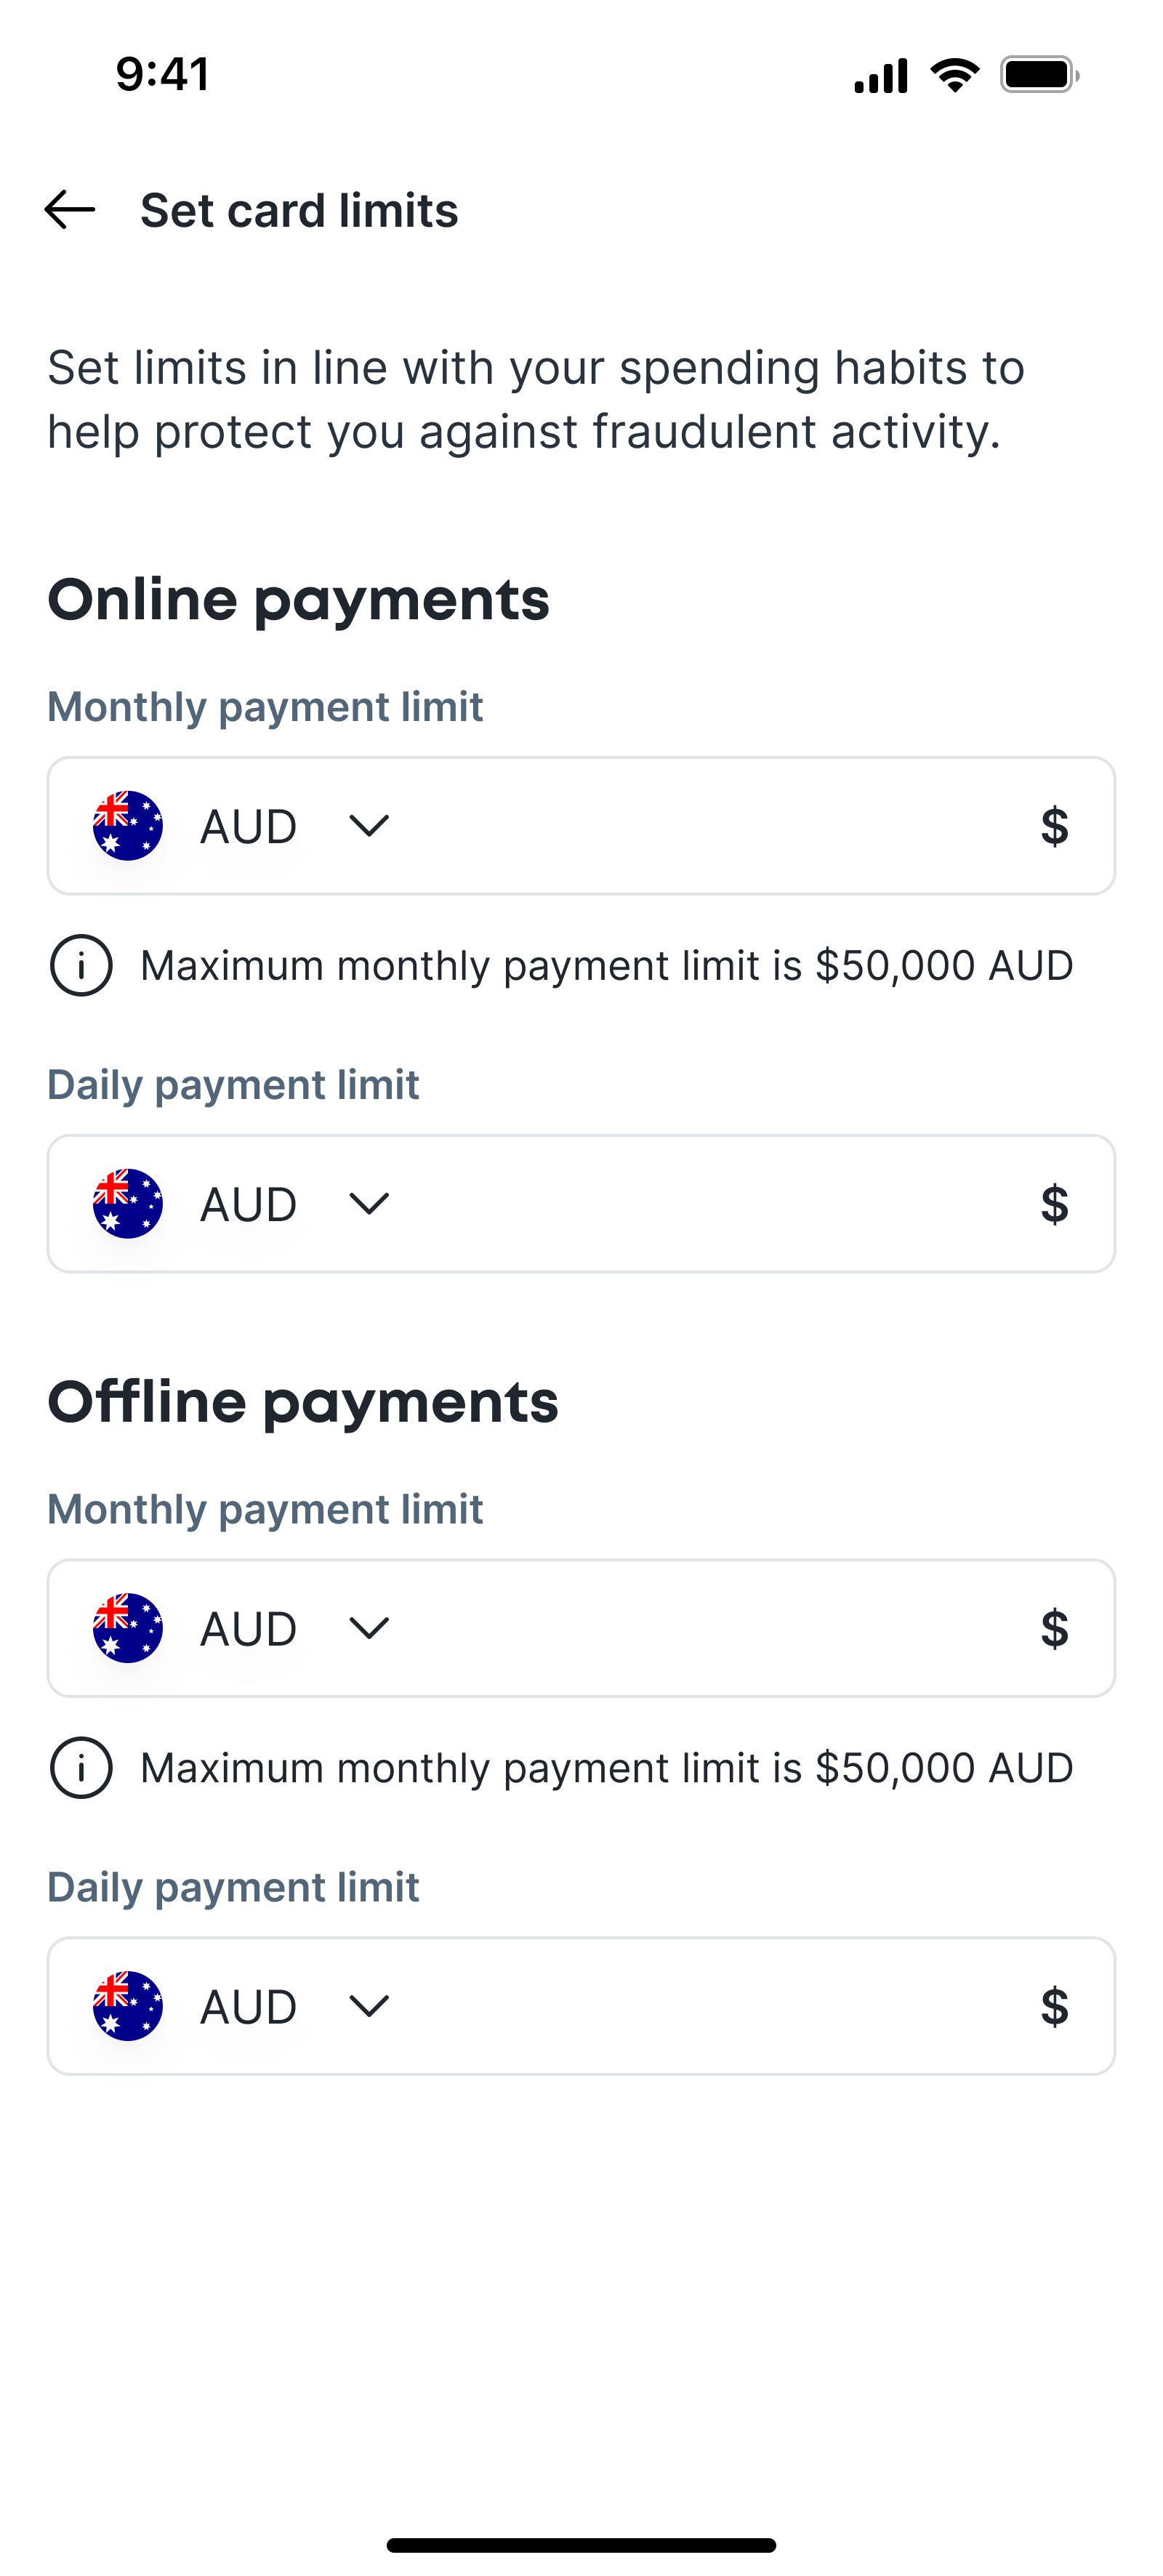Open the currency dropdown for offline daily limit

[368, 2006]
